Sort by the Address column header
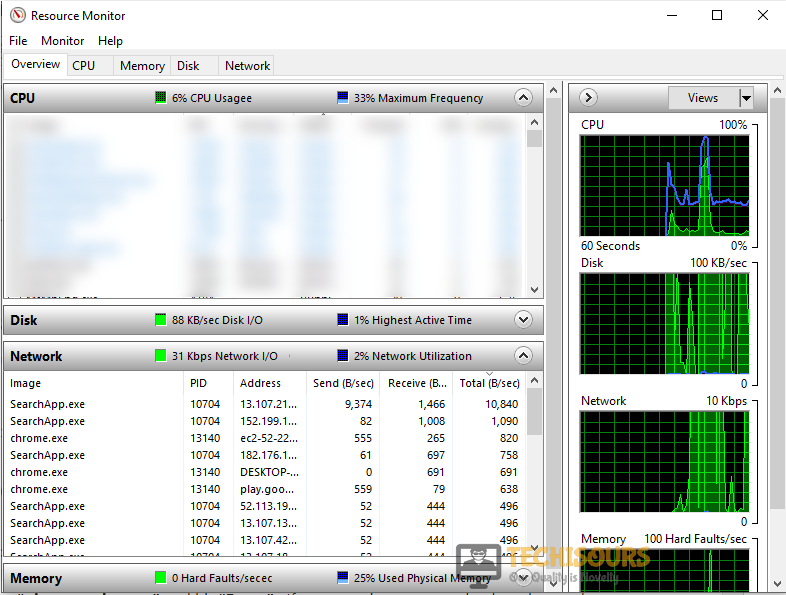 tap(270, 383)
